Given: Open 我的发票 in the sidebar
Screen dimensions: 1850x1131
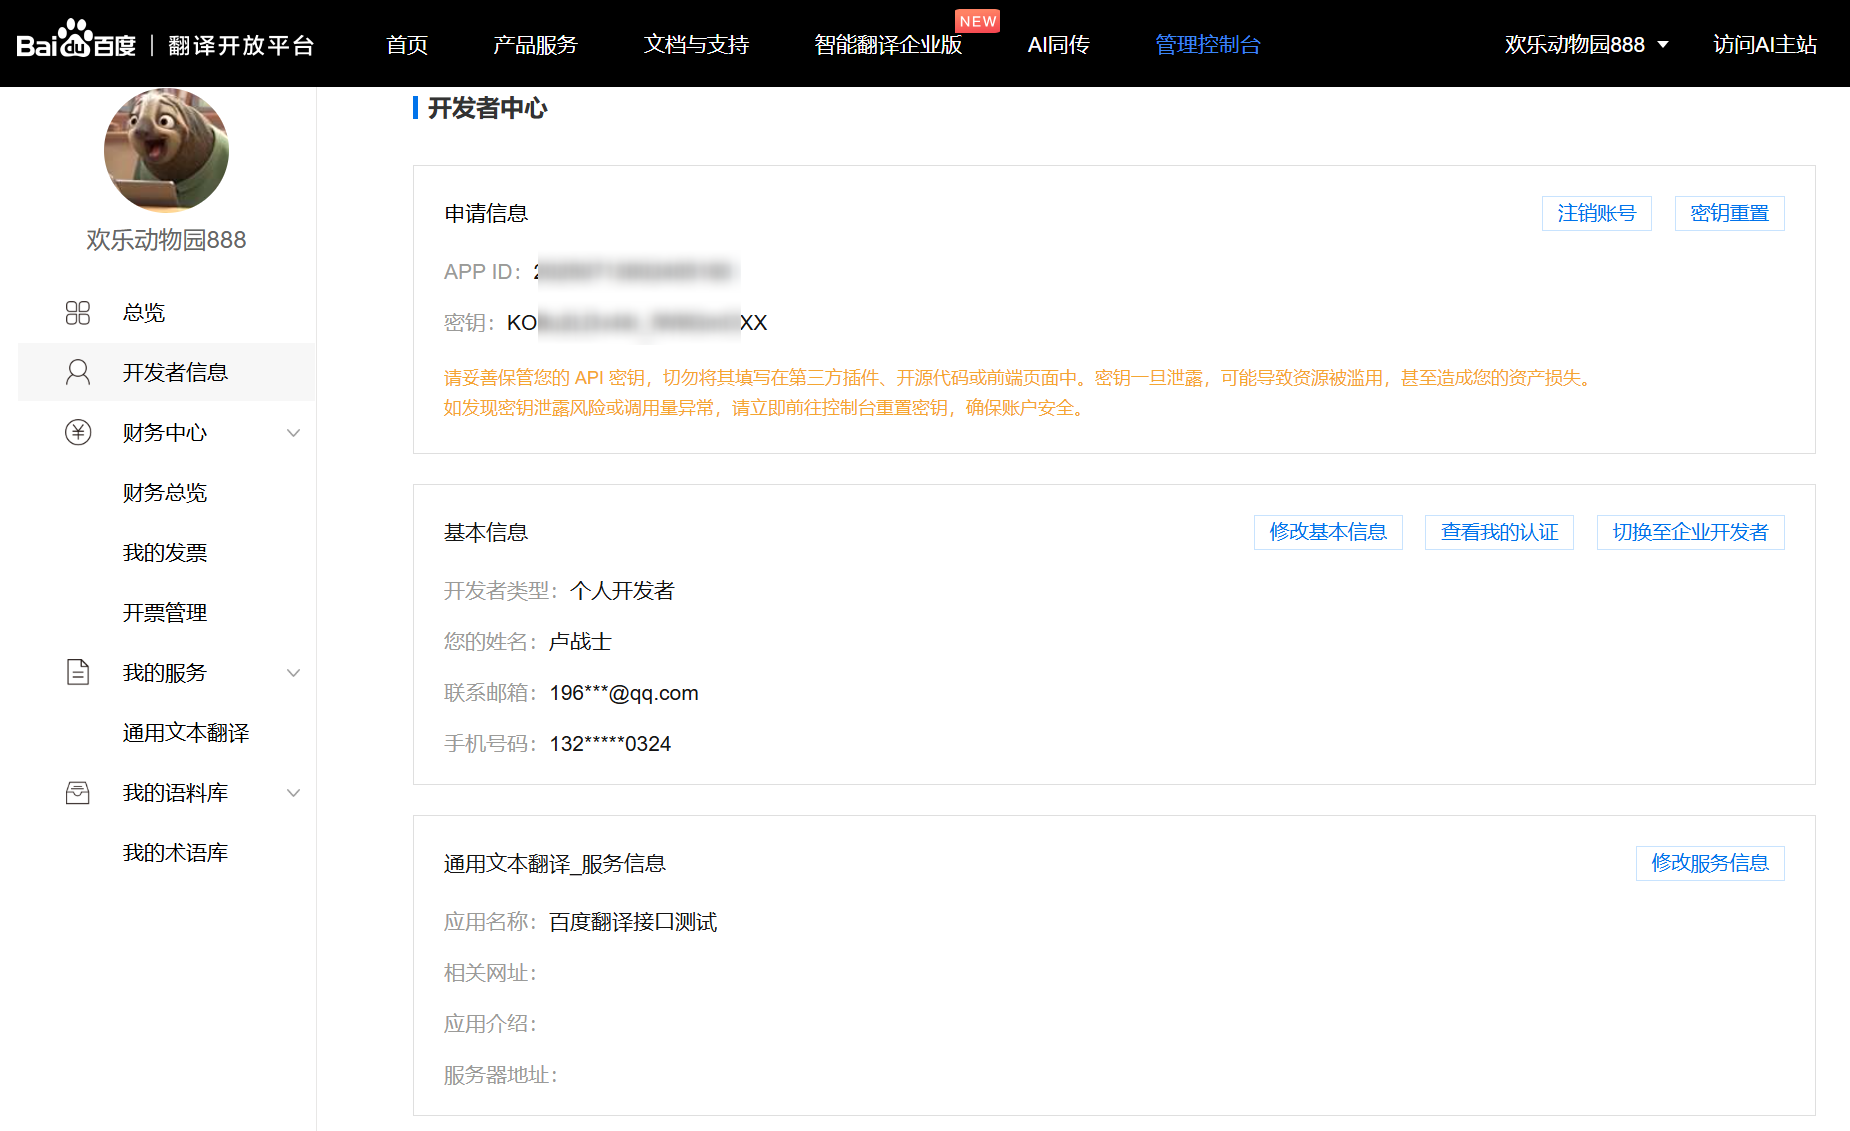Looking at the screenshot, I should [165, 553].
